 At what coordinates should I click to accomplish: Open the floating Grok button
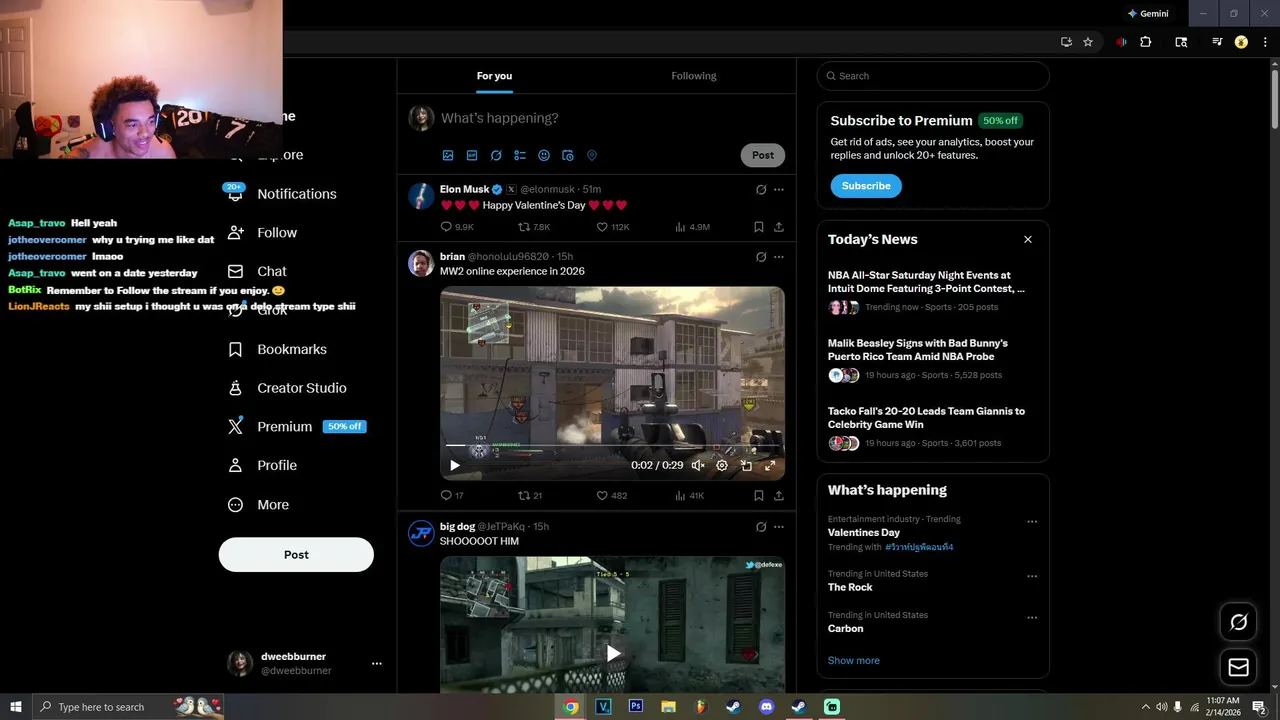pyautogui.click(x=1238, y=622)
